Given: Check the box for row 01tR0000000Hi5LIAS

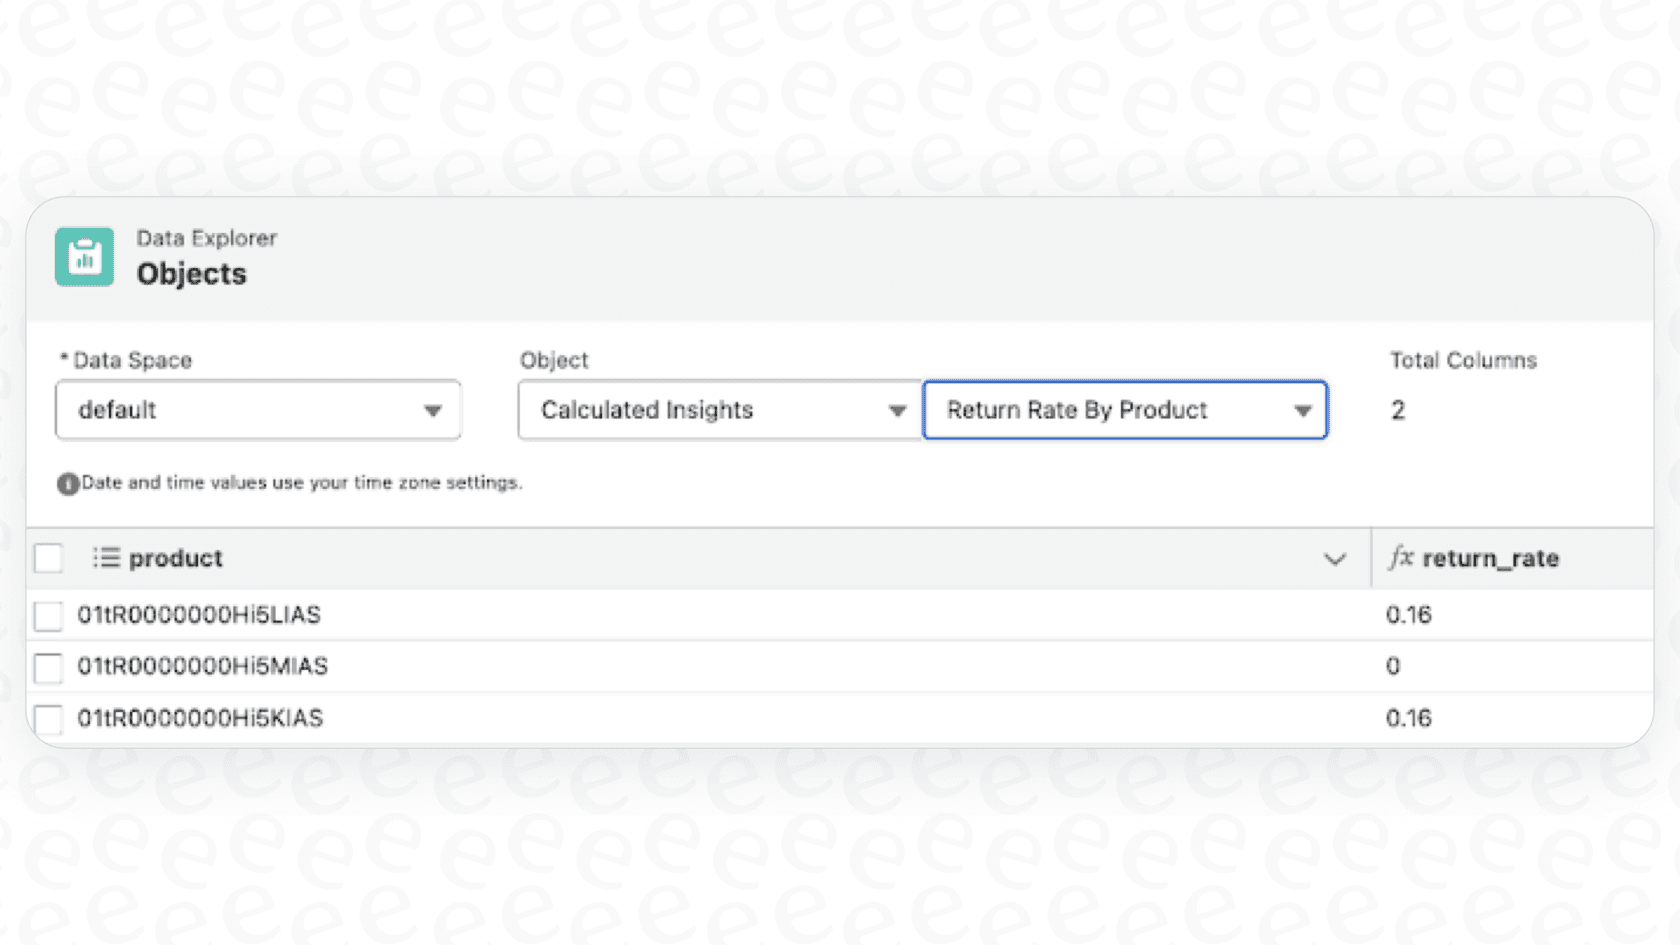Looking at the screenshot, I should coord(48,616).
